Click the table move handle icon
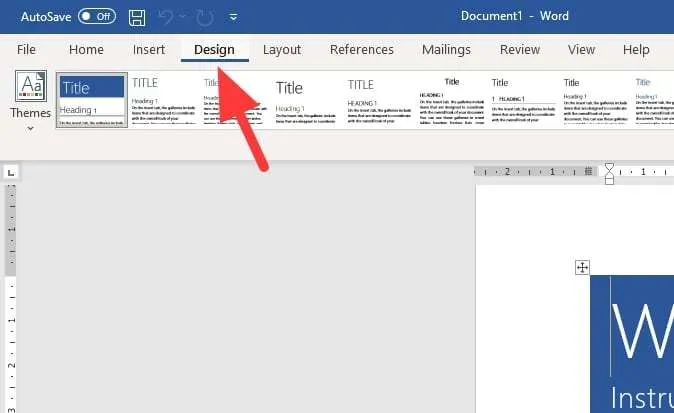 point(582,267)
